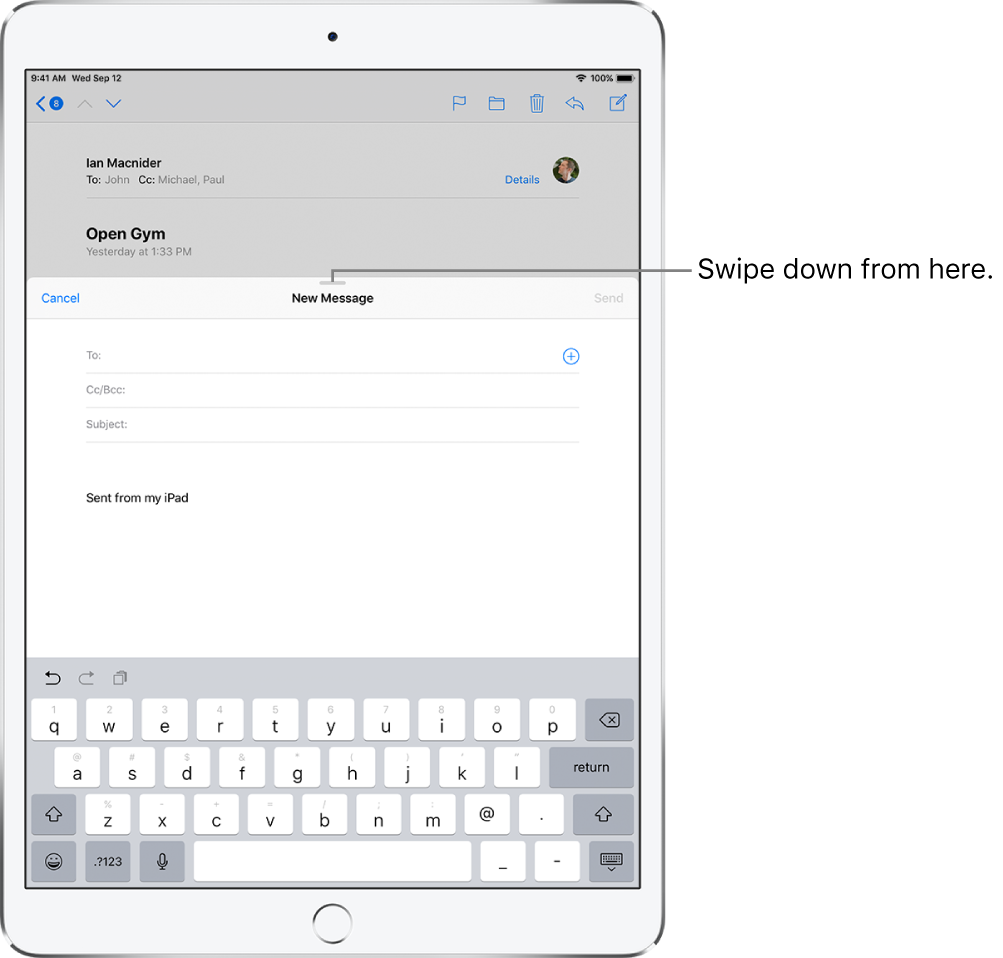Viewport: 1003px width, 958px height.
Task: Show message details for Ian Macnider
Action: [522, 180]
